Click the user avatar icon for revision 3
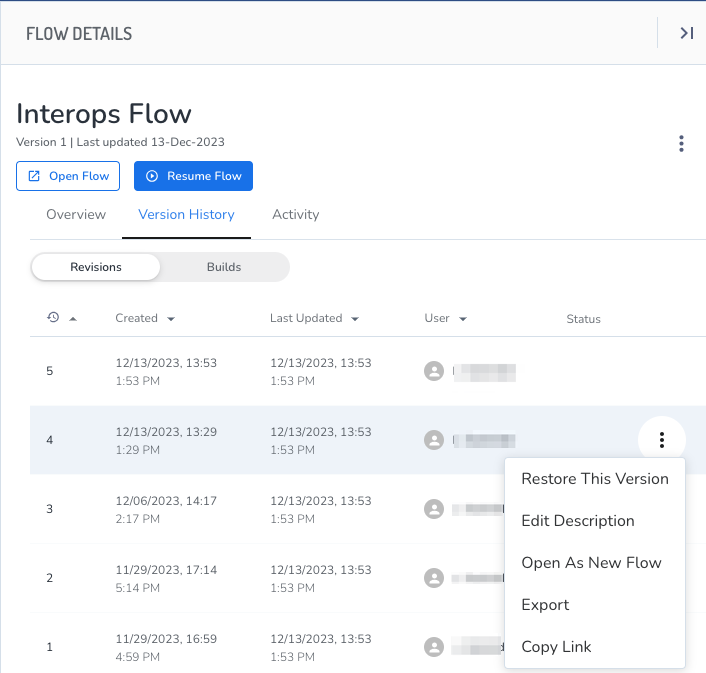706x673 pixels. [434, 509]
